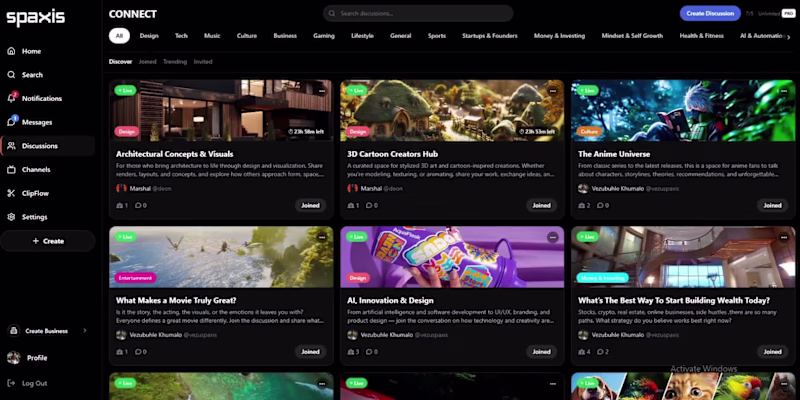Click Joined on The Anime Universe

click(772, 206)
